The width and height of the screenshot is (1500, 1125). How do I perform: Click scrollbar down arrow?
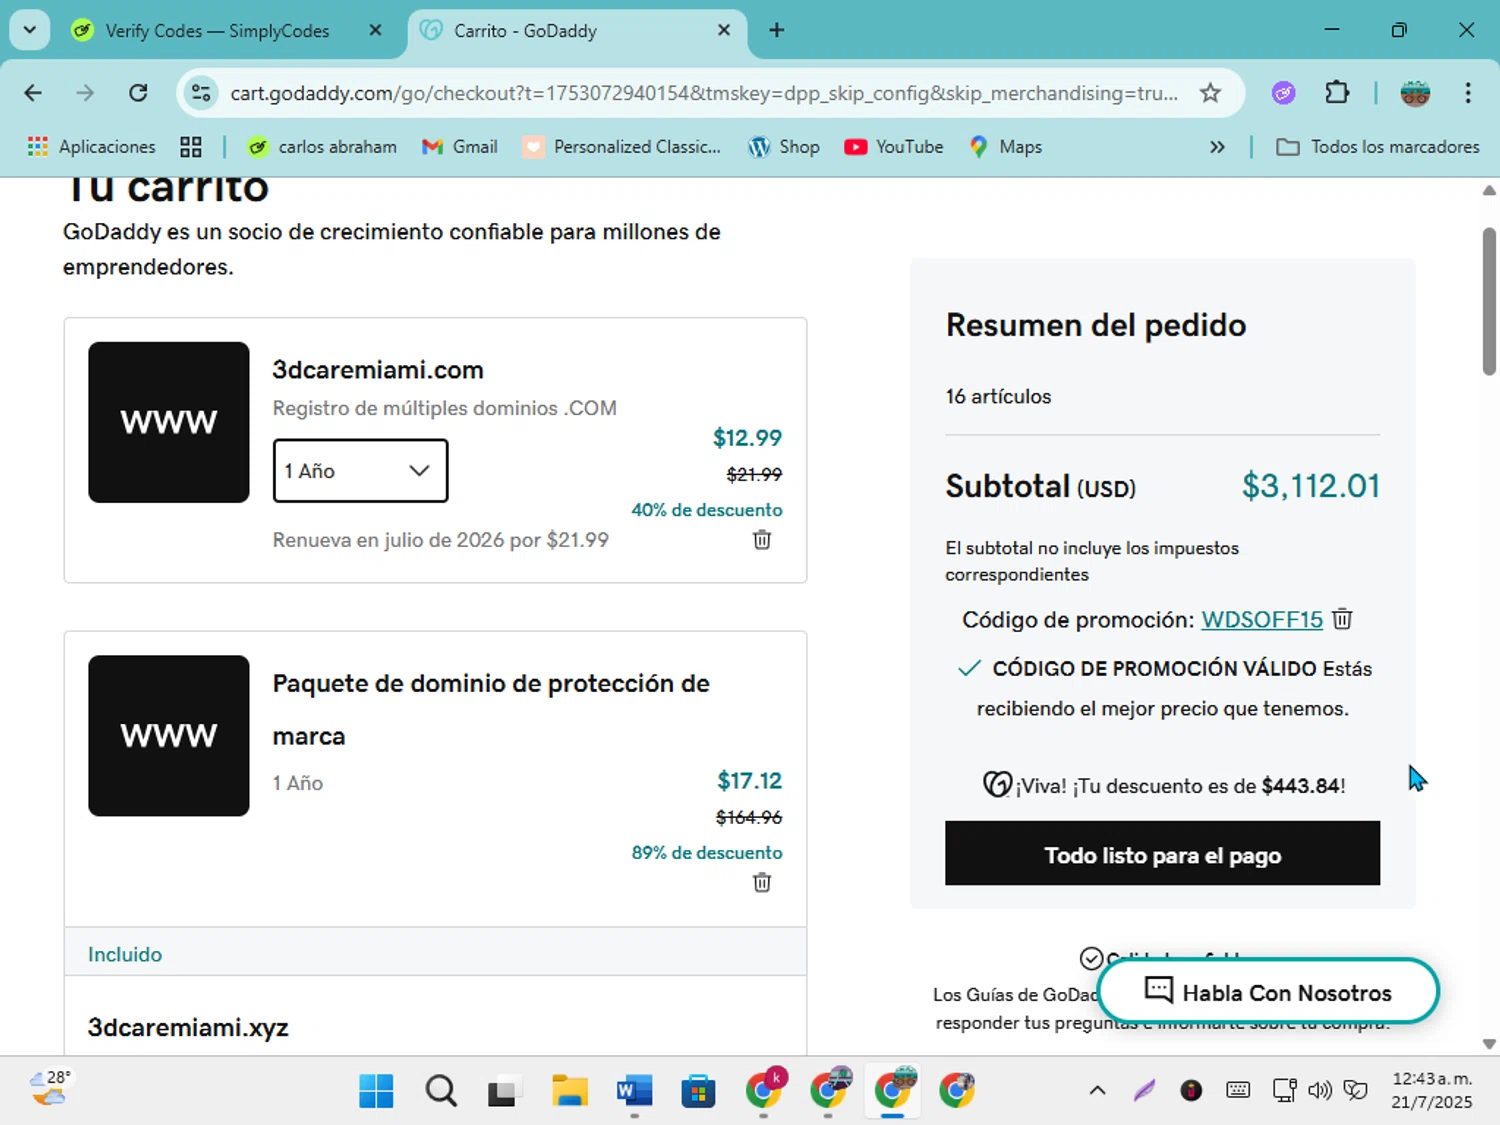(1489, 1044)
